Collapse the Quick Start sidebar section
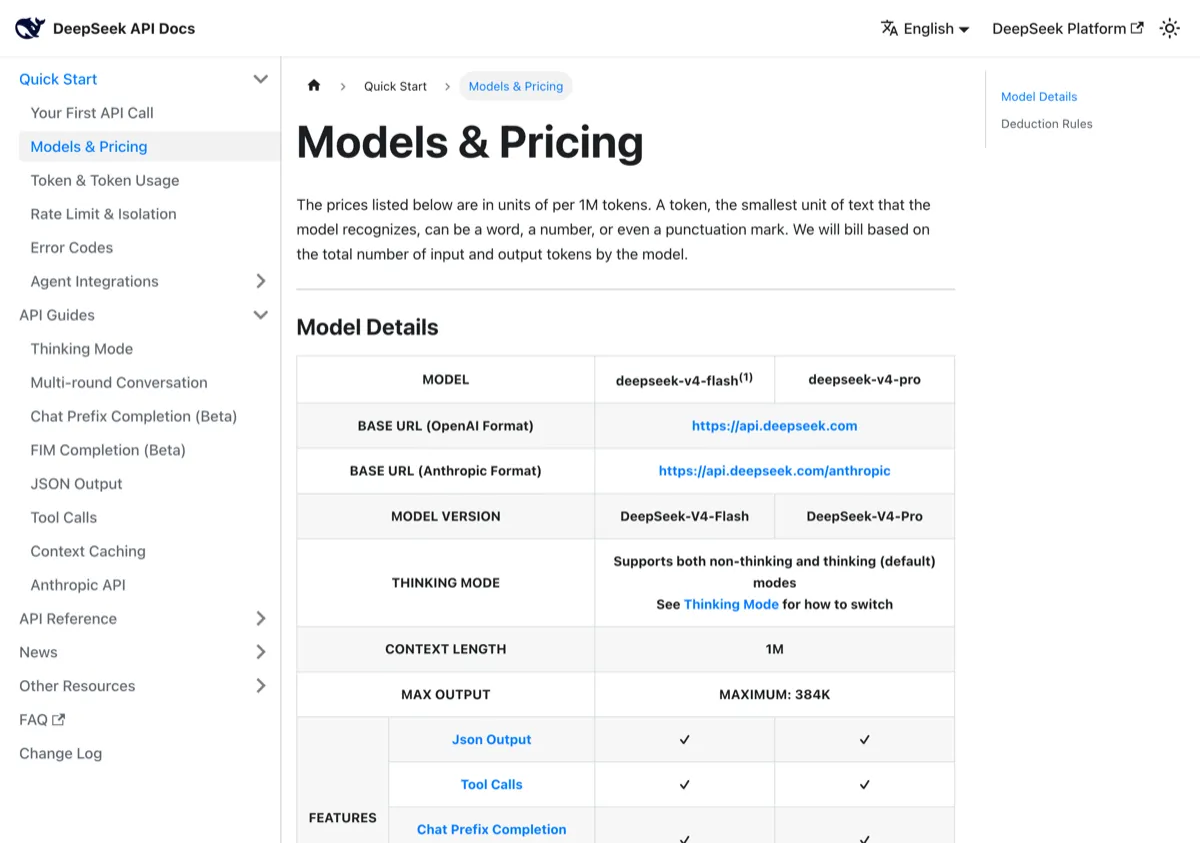This screenshot has width=1200, height=843. (x=261, y=79)
